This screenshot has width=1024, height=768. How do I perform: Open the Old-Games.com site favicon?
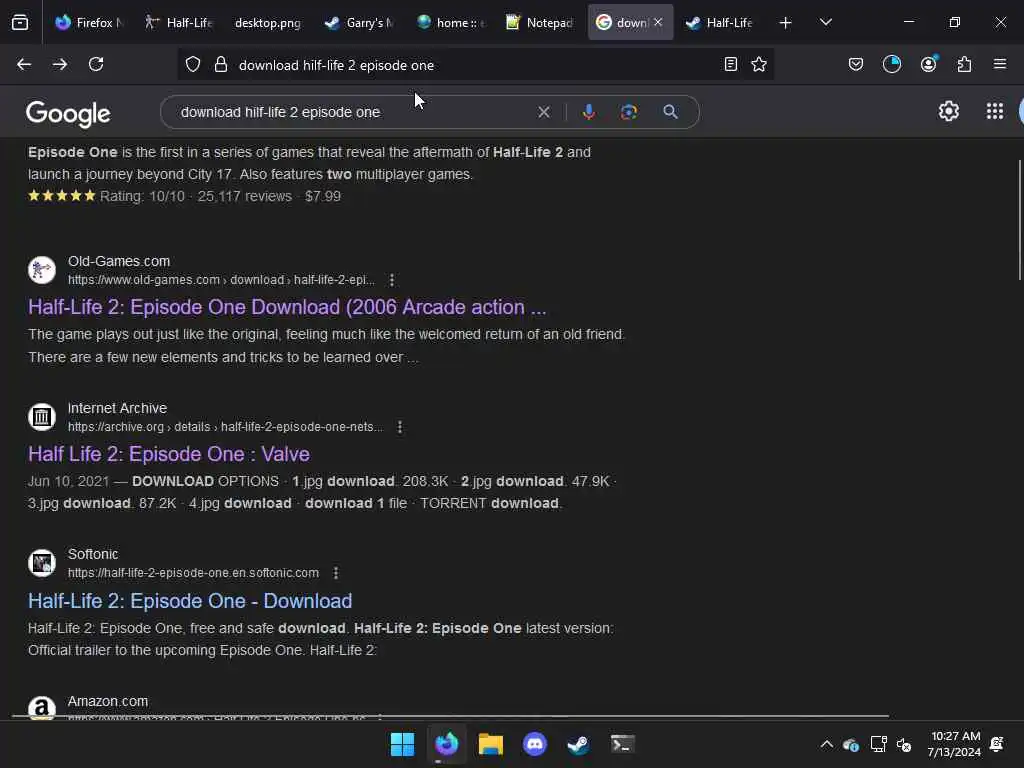[42, 270]
